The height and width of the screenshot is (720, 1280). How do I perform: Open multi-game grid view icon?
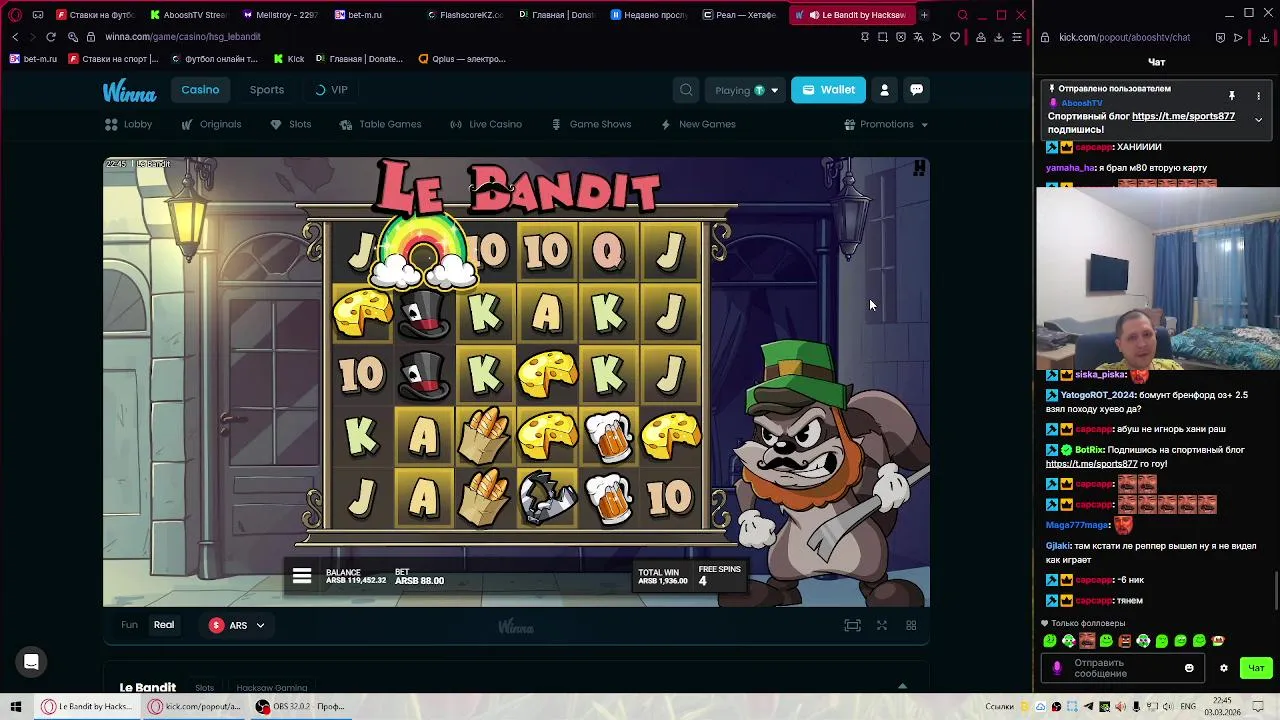point(911,625)
